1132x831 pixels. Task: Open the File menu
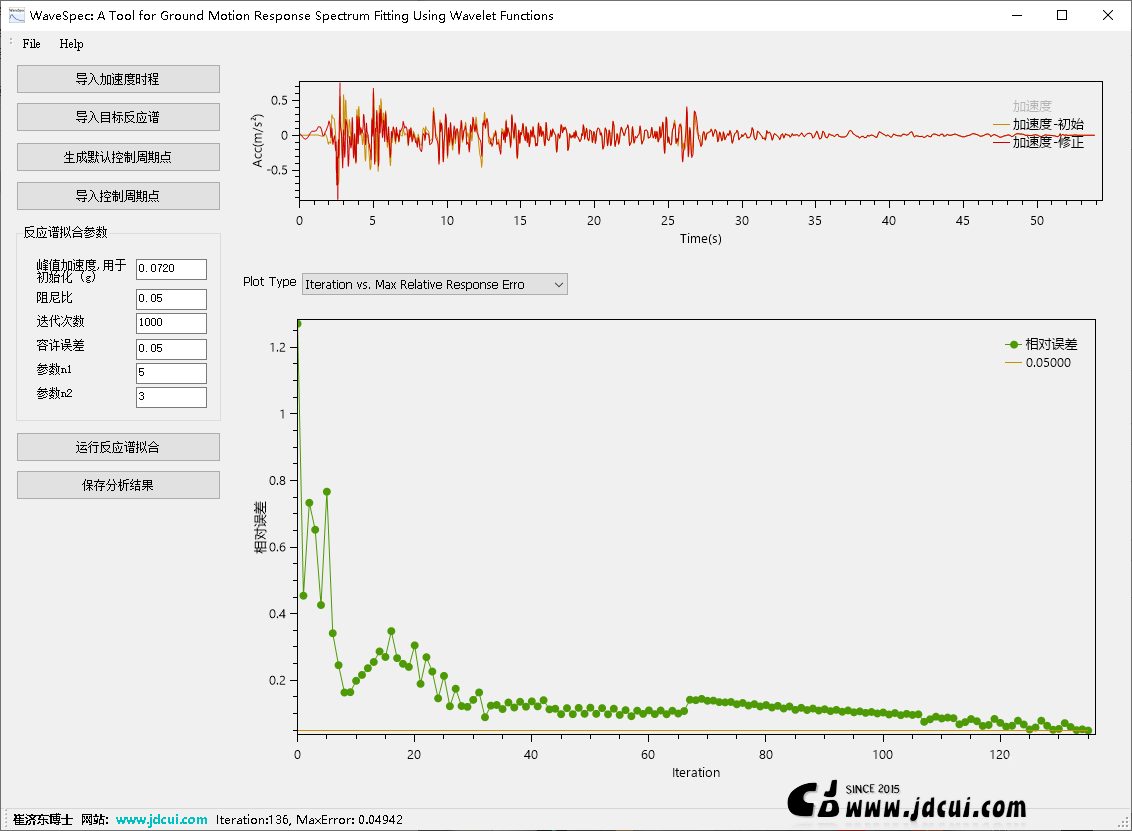click(32, 44)
